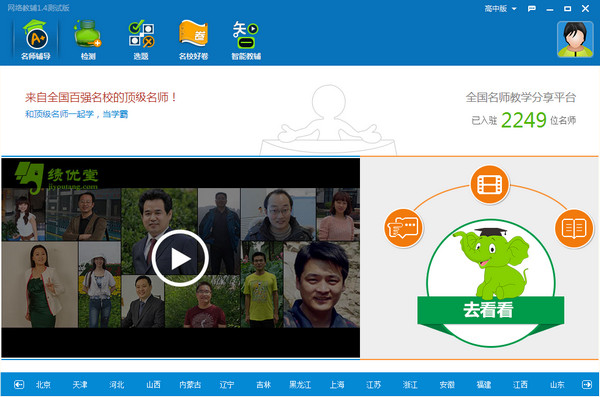600x397 pixels.
Task: Click the 全国名师教学分享平台 heading
Action: tap(521, 97)
